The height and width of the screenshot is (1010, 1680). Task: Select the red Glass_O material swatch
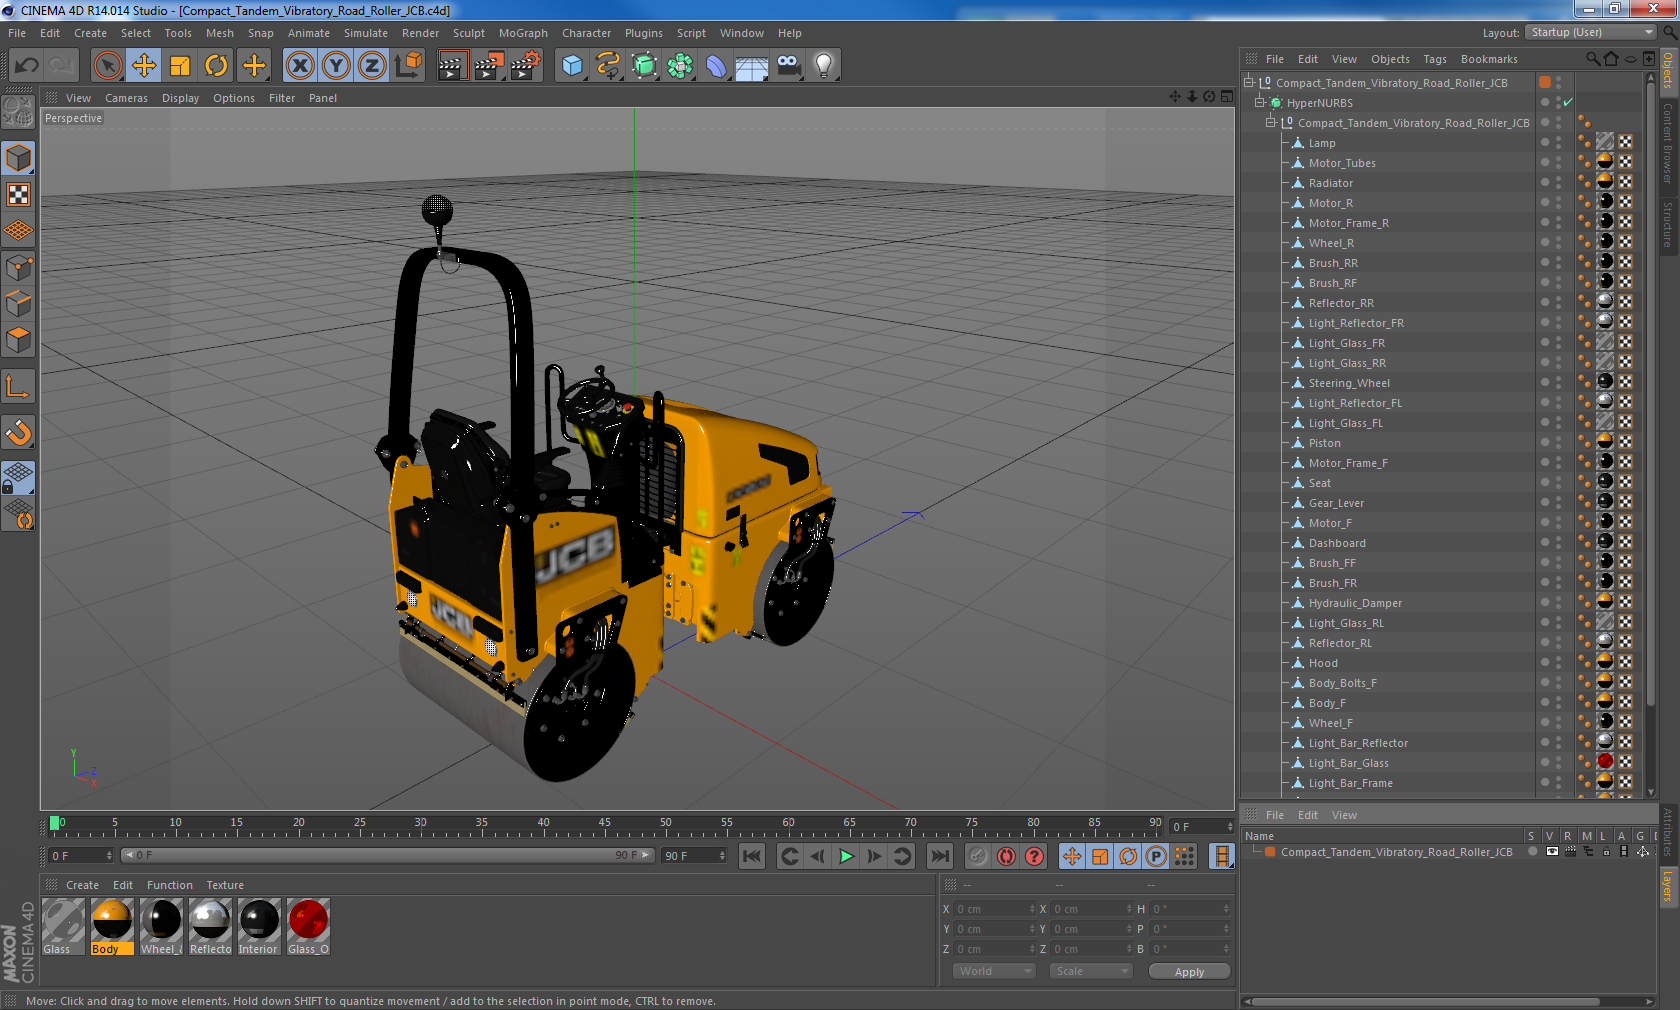point(308,926)
